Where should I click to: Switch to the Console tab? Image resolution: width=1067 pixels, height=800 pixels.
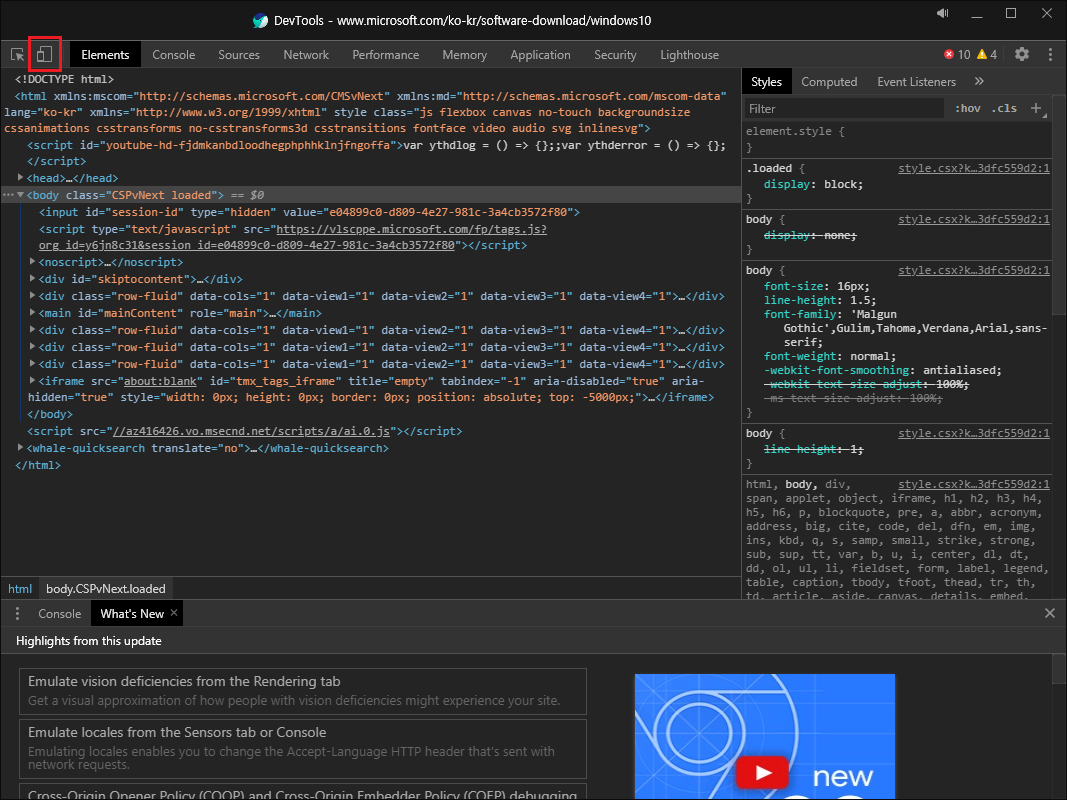[174, 54]
